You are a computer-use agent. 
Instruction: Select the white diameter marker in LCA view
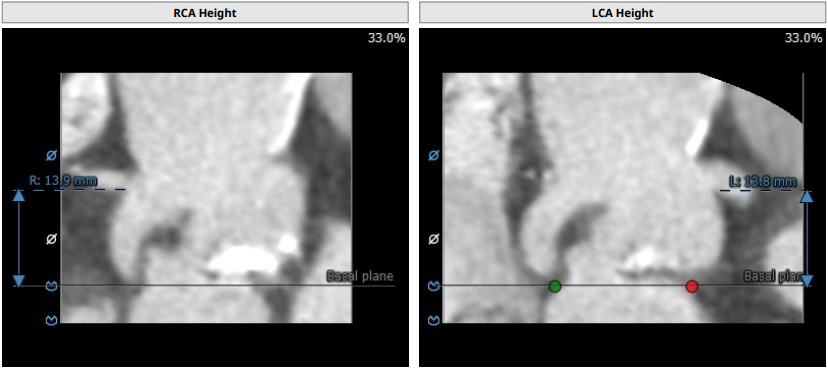point(434,239)
